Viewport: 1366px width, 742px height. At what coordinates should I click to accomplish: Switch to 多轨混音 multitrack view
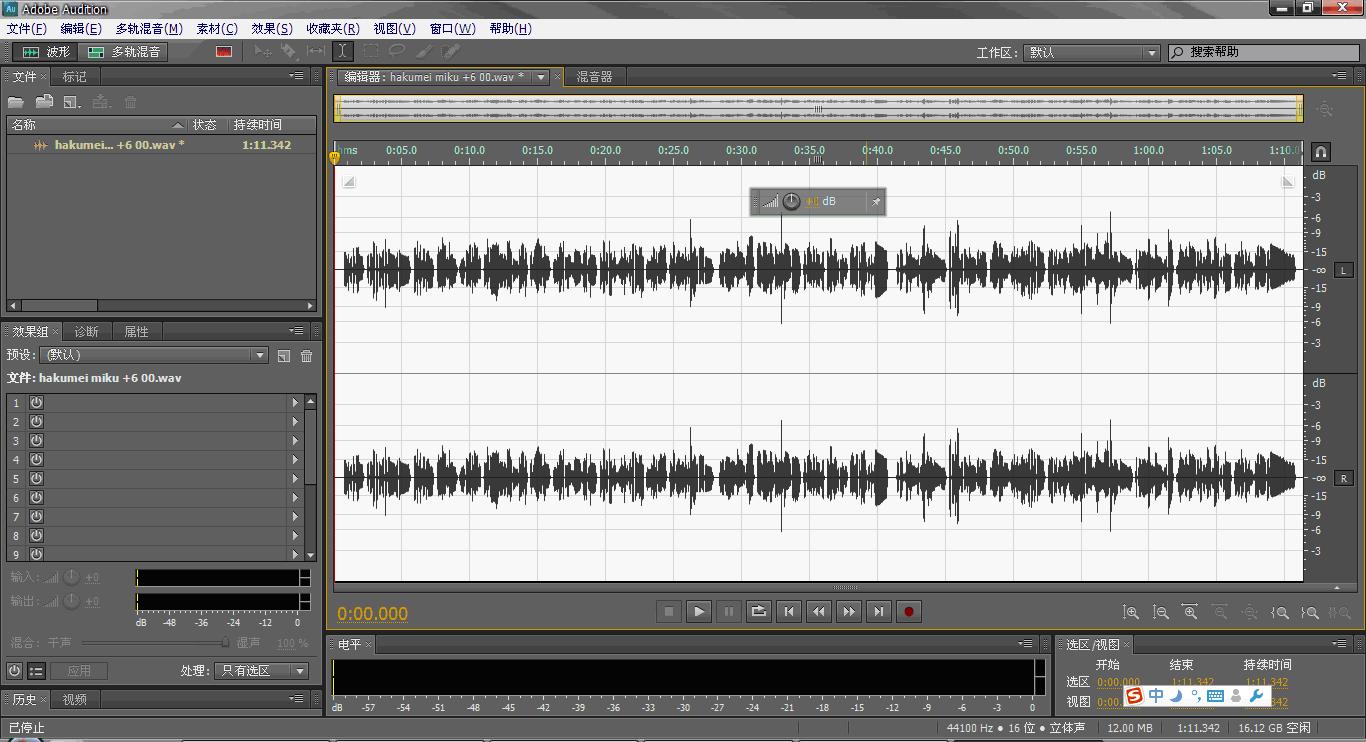click(124, 51)
